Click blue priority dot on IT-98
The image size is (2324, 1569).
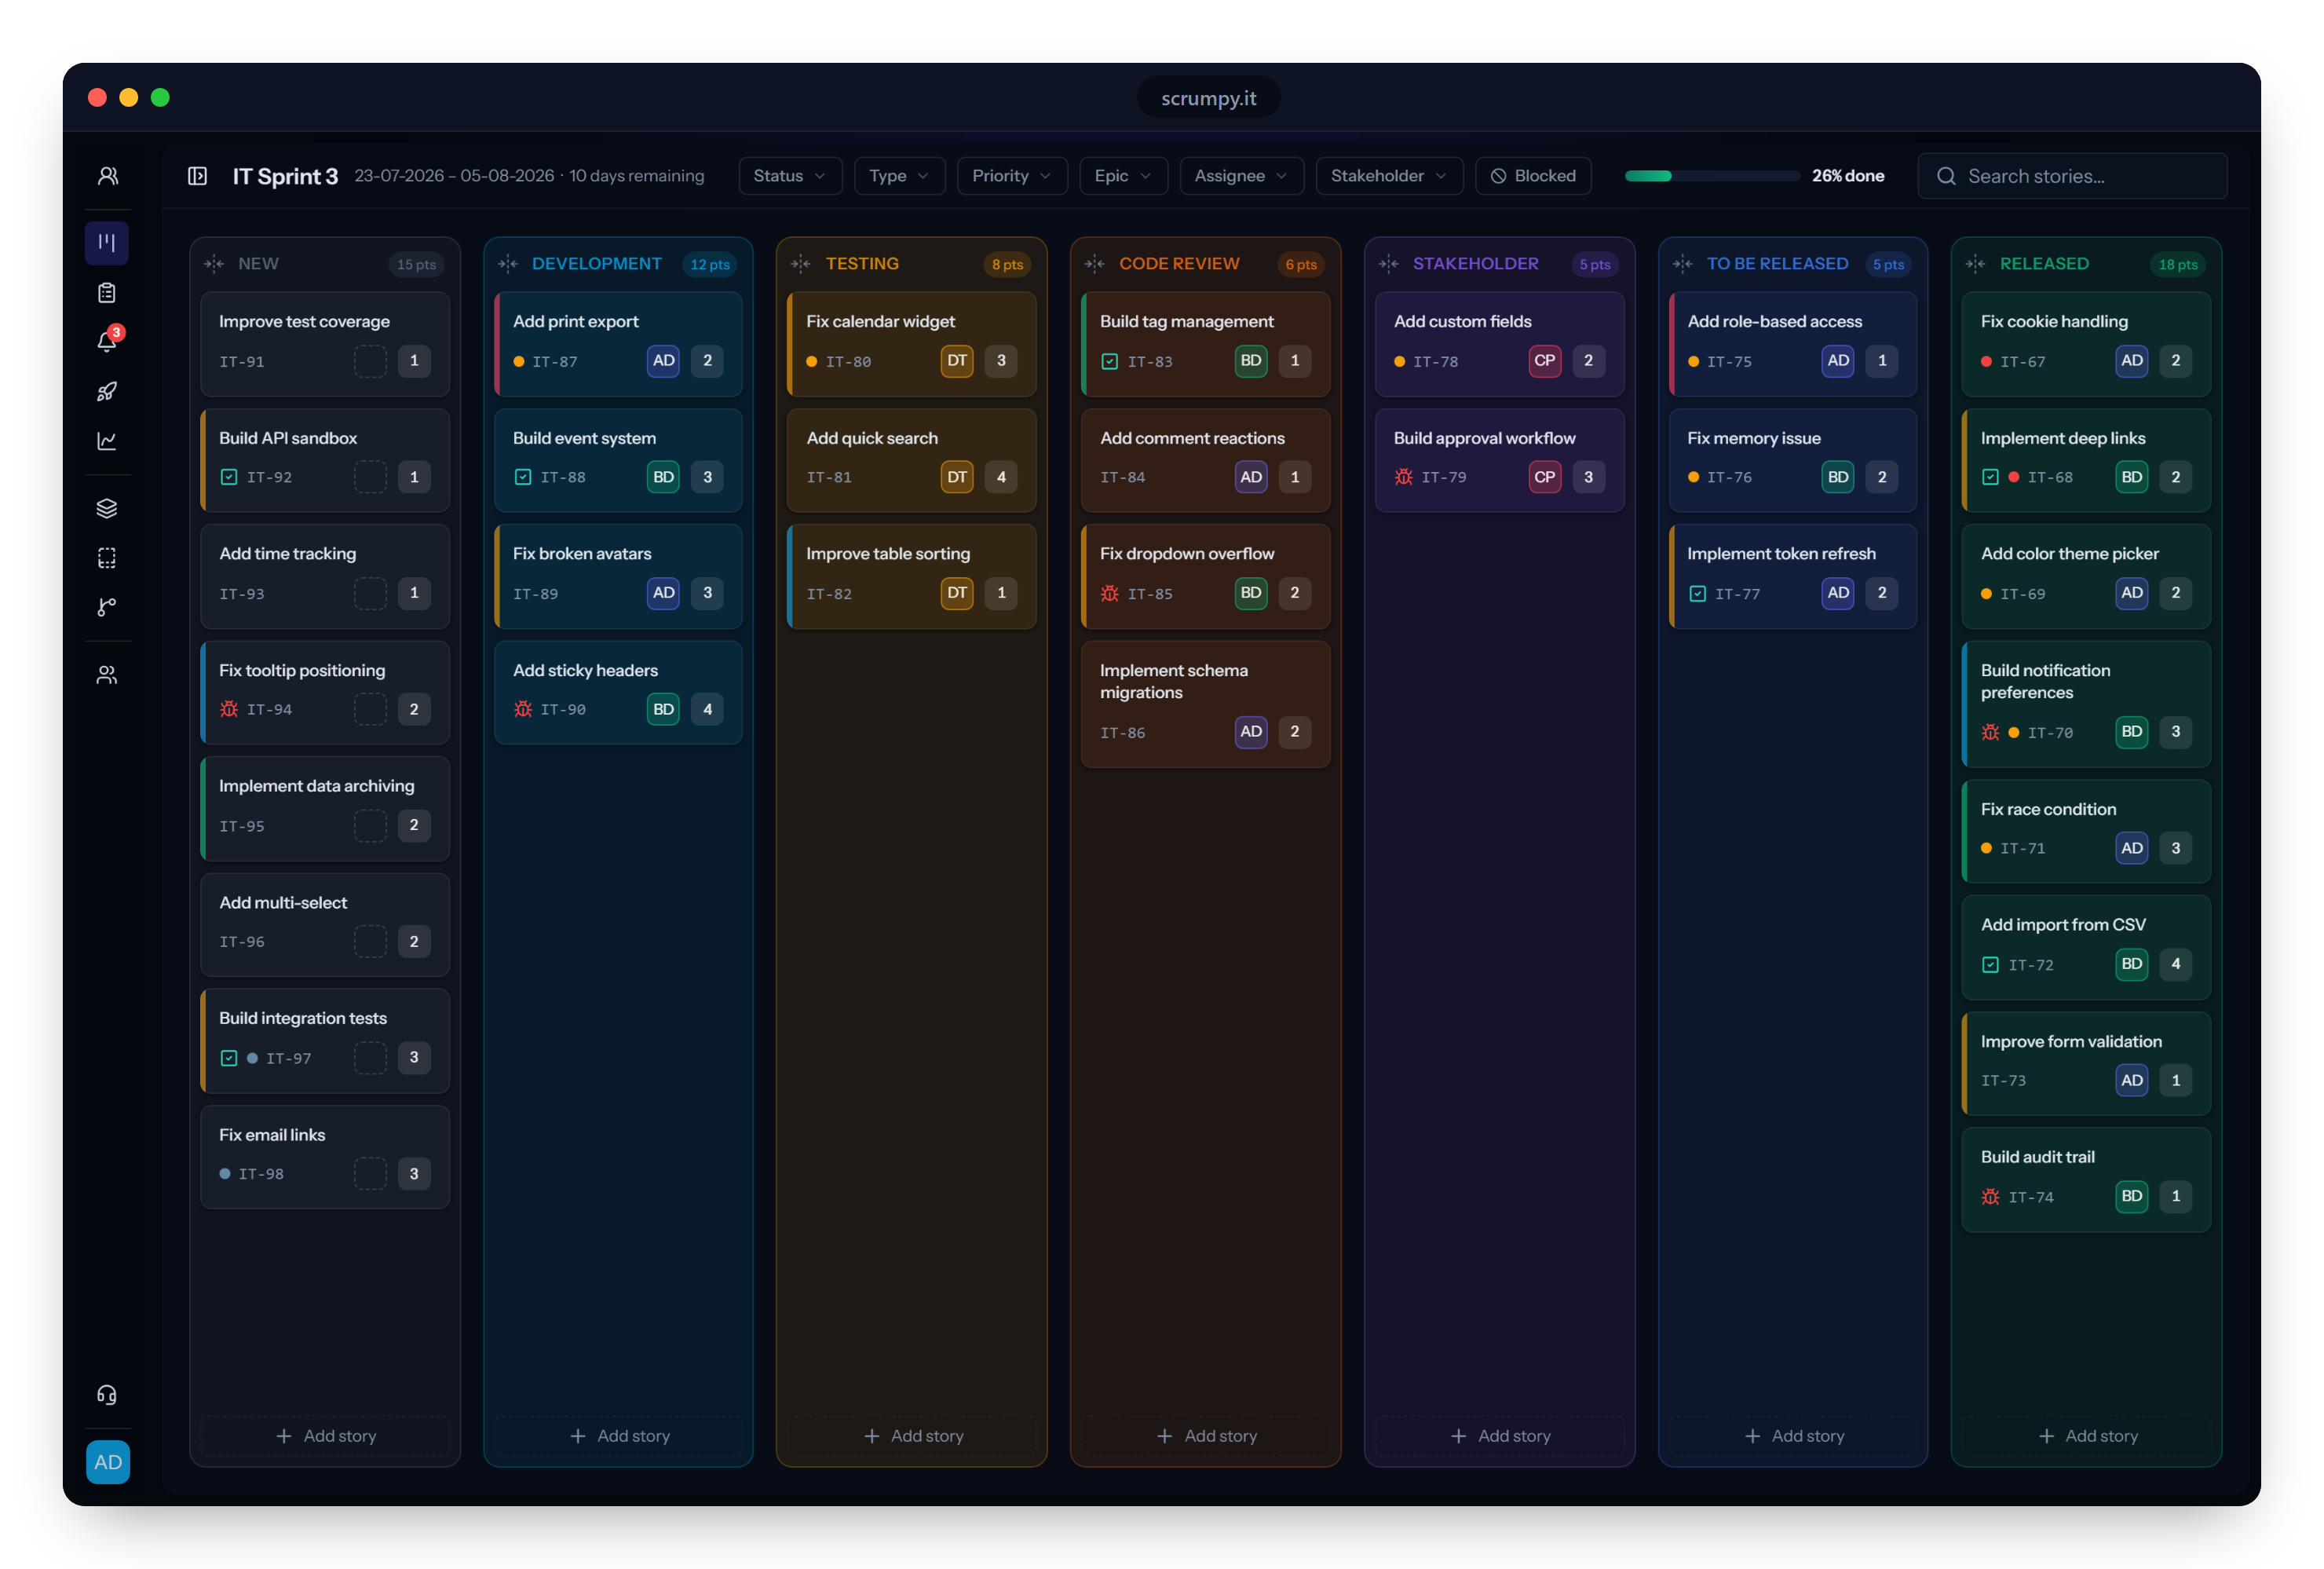225,1174
